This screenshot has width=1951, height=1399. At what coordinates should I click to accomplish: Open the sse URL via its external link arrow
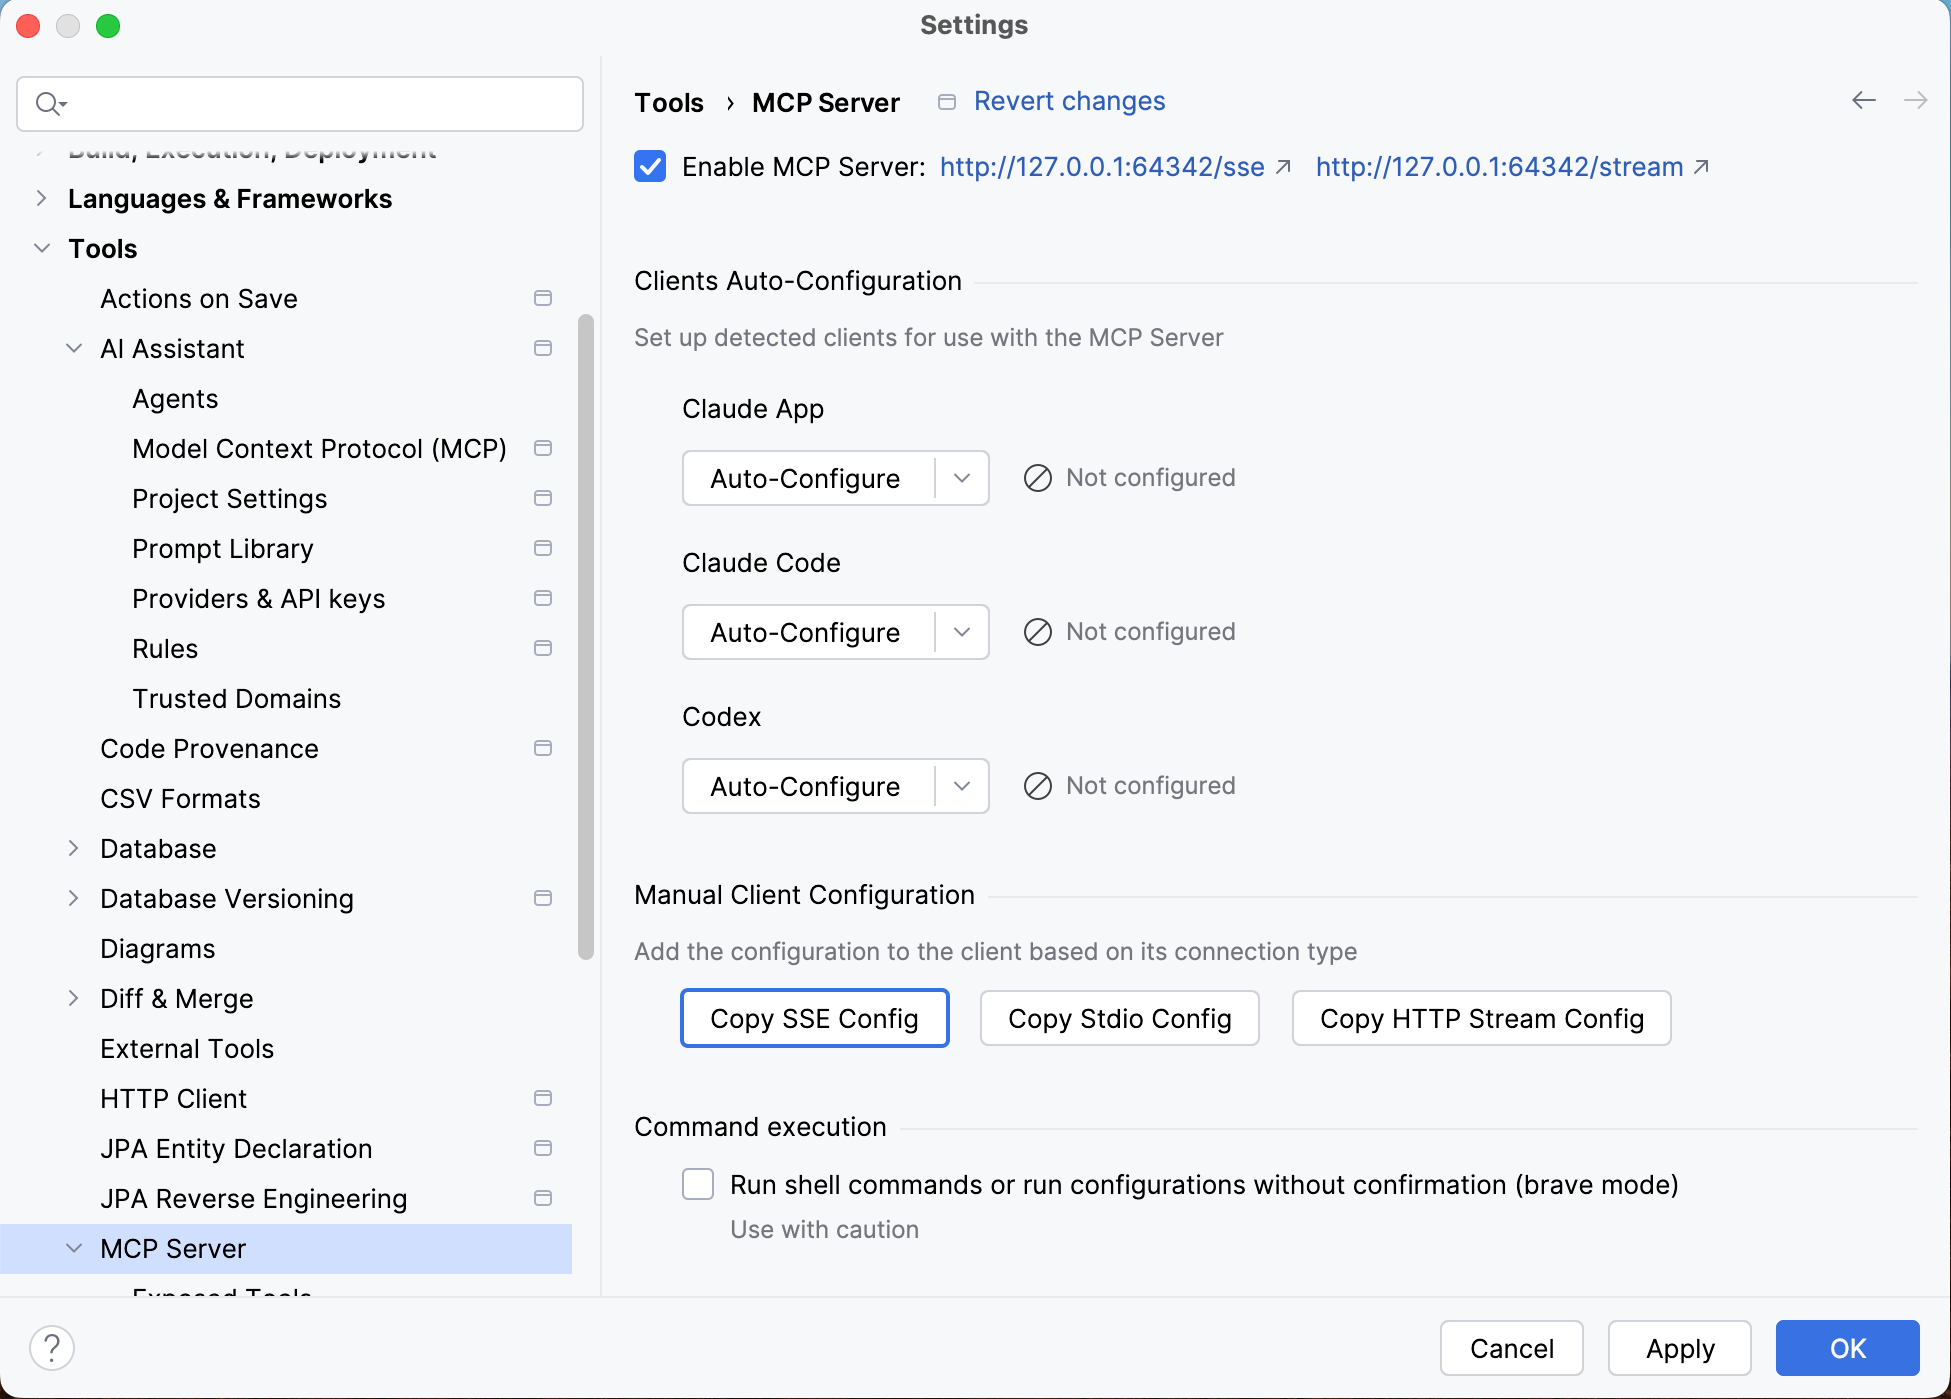(1282, 167)
